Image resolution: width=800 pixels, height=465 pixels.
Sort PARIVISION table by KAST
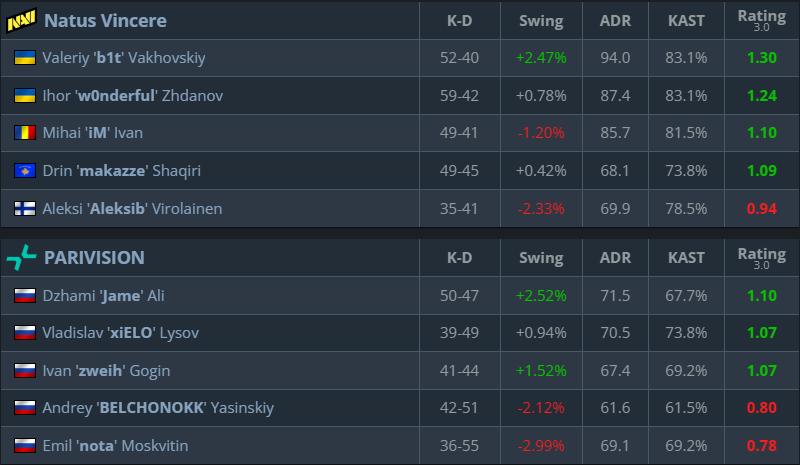[x=686, y=258]
